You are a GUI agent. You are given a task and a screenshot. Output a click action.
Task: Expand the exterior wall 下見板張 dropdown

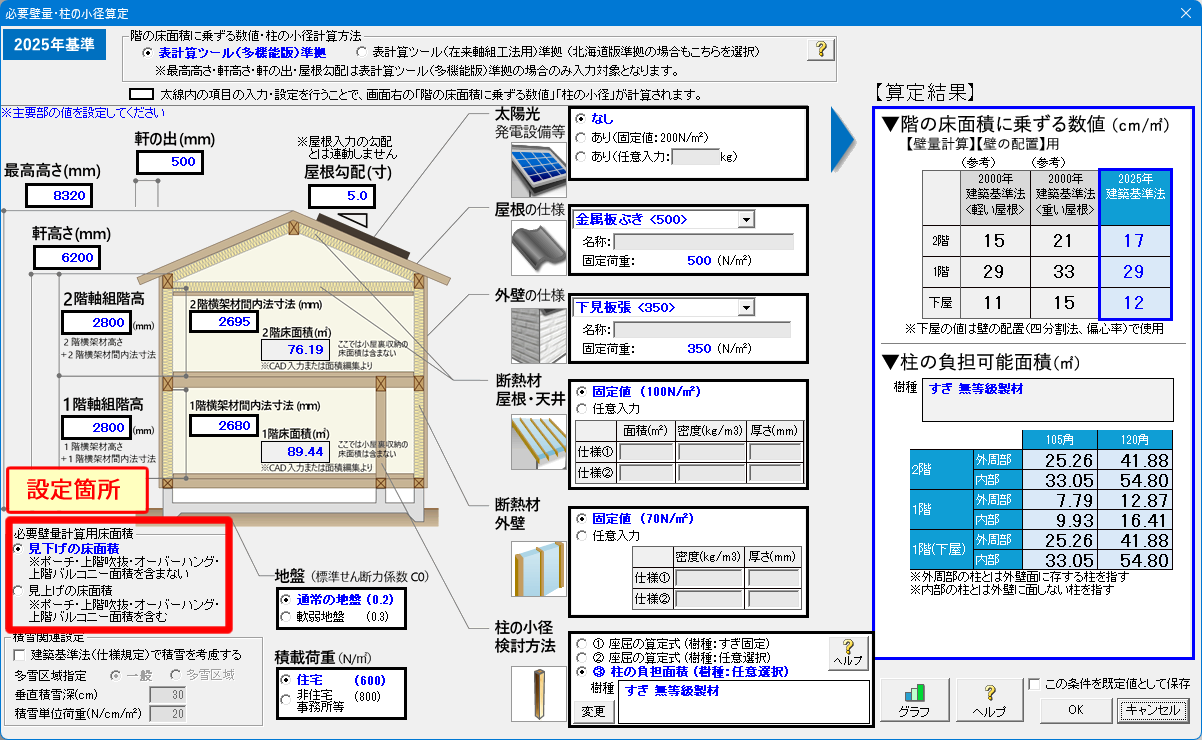coord(746,308)
